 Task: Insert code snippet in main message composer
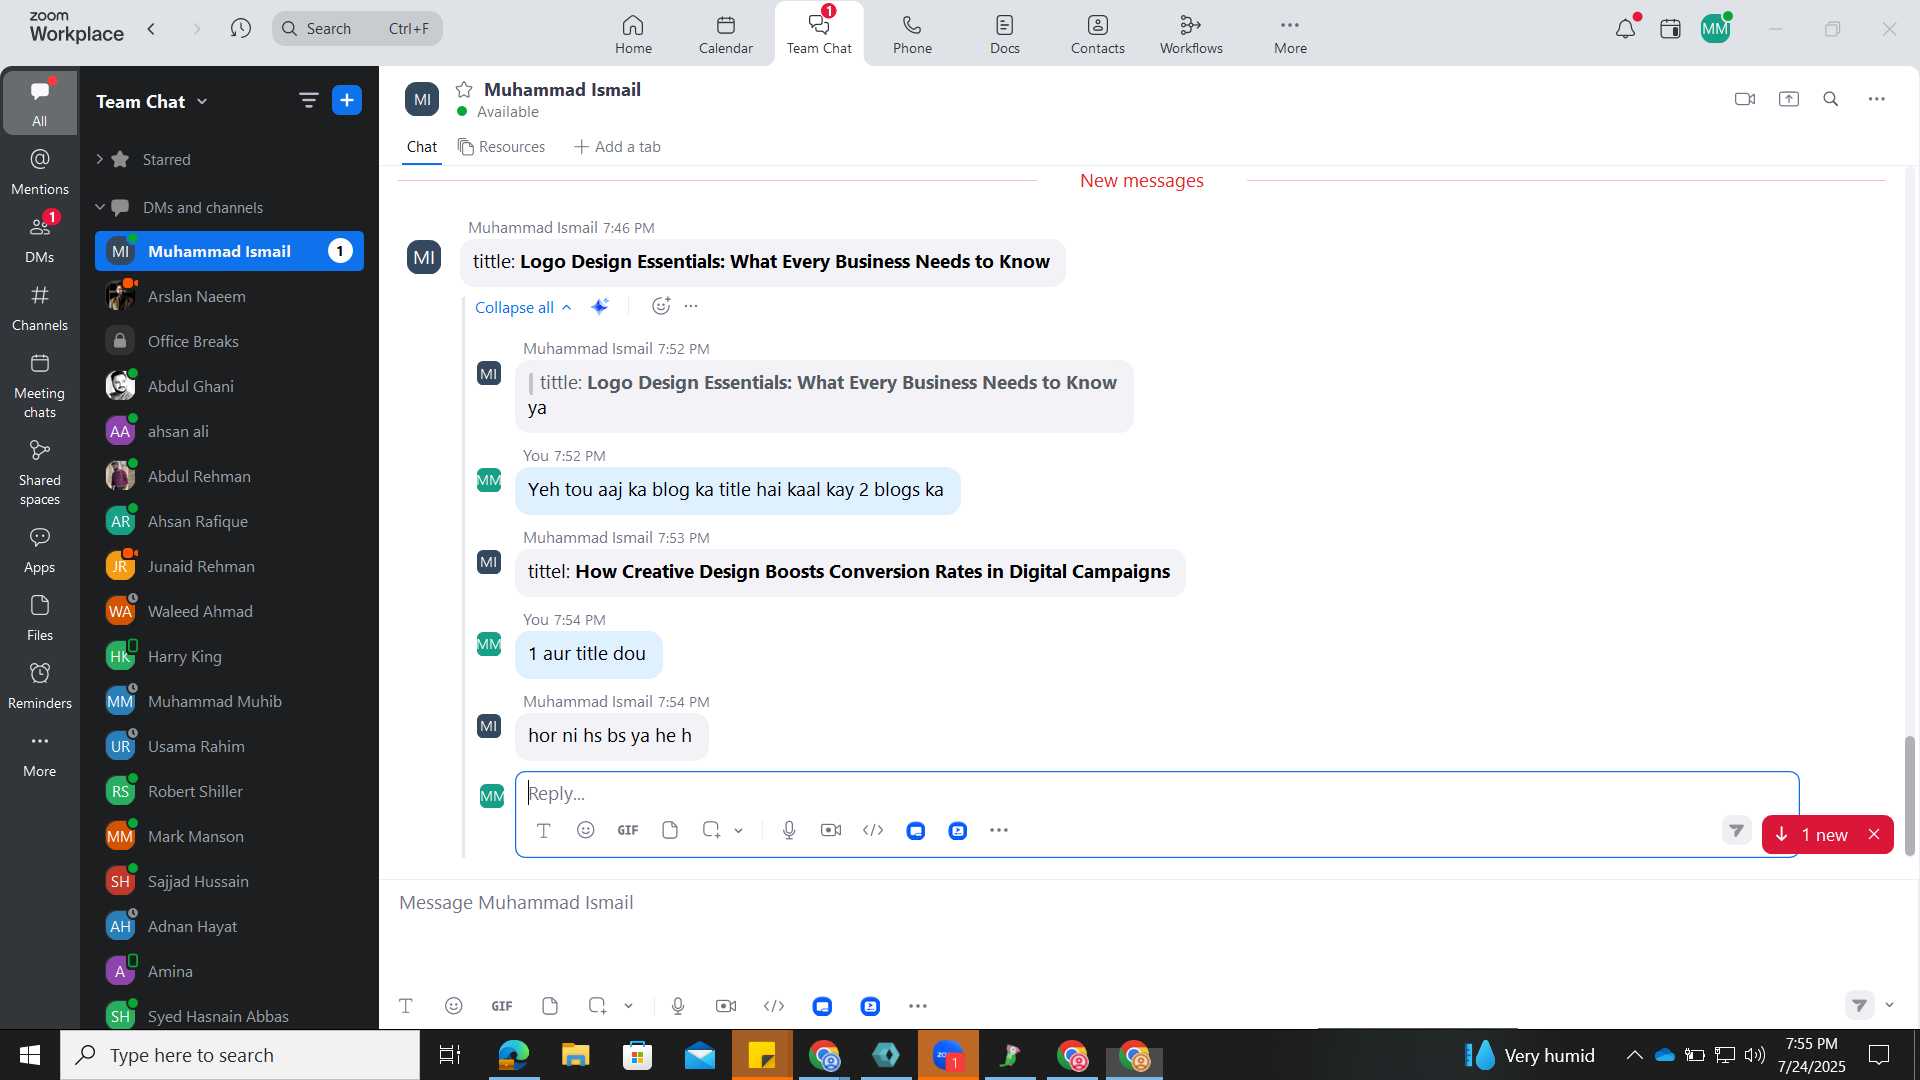coord(774,1006)
